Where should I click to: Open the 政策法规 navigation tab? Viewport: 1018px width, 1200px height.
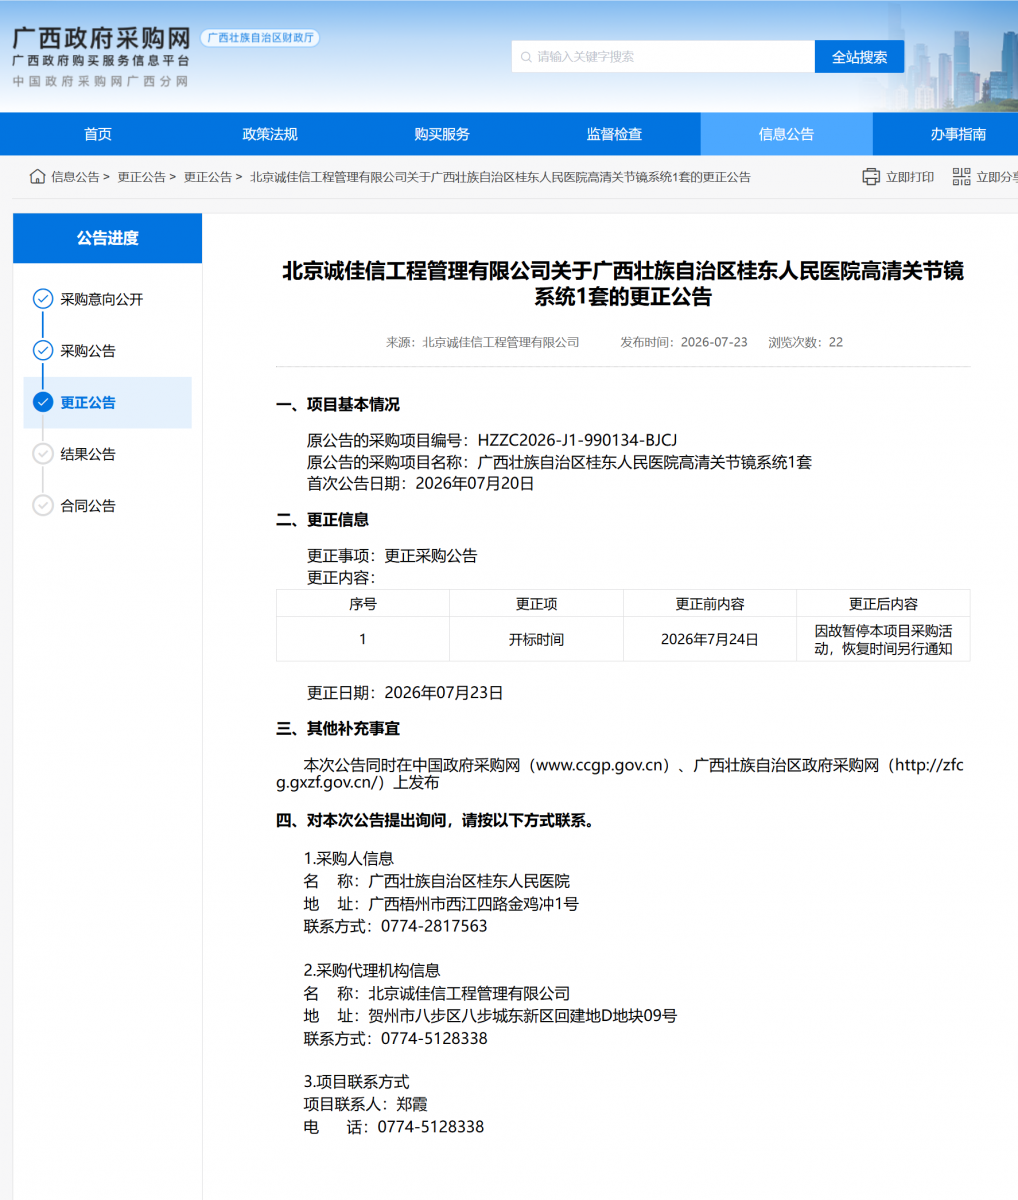[x=270, y=134]
